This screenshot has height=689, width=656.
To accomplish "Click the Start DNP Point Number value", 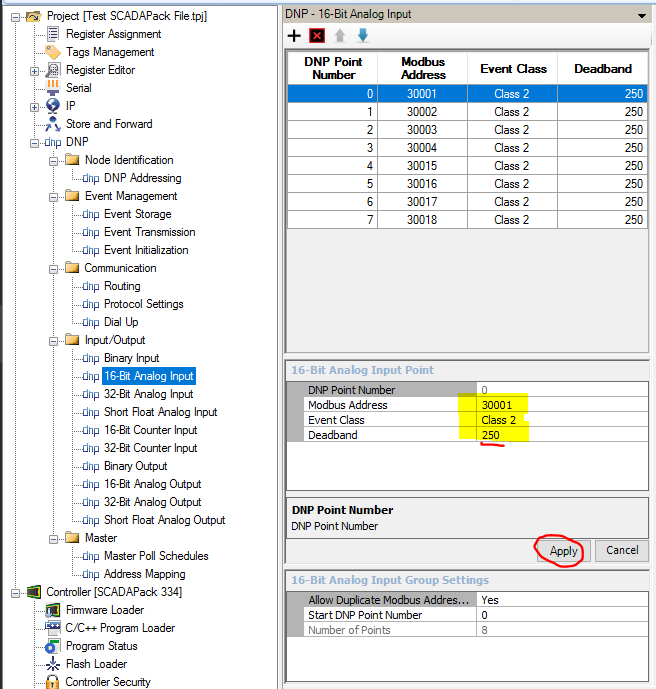I will [562, 615].
